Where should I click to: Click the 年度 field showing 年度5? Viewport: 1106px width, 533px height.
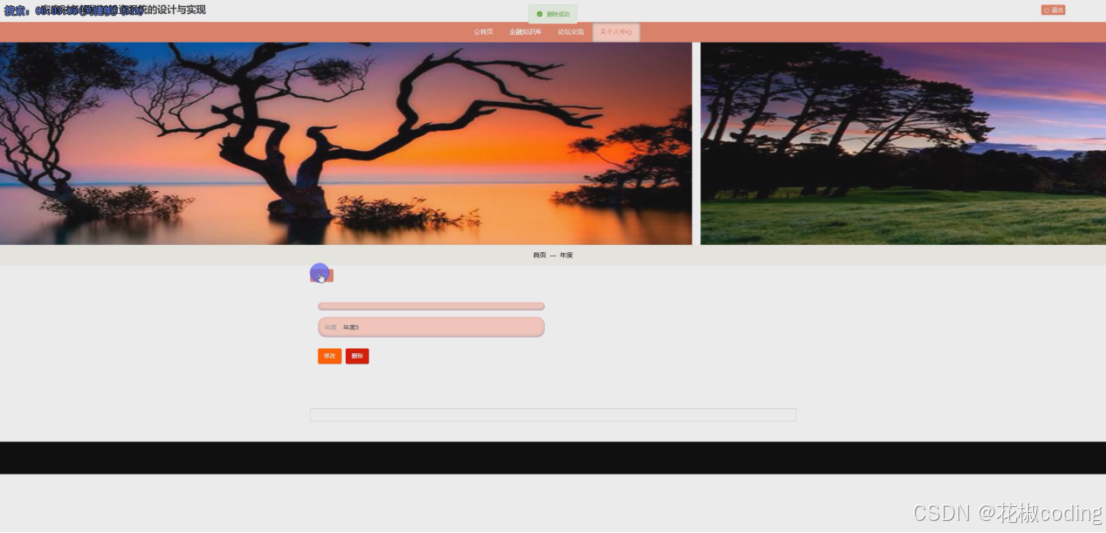click(x=431, y=327)
